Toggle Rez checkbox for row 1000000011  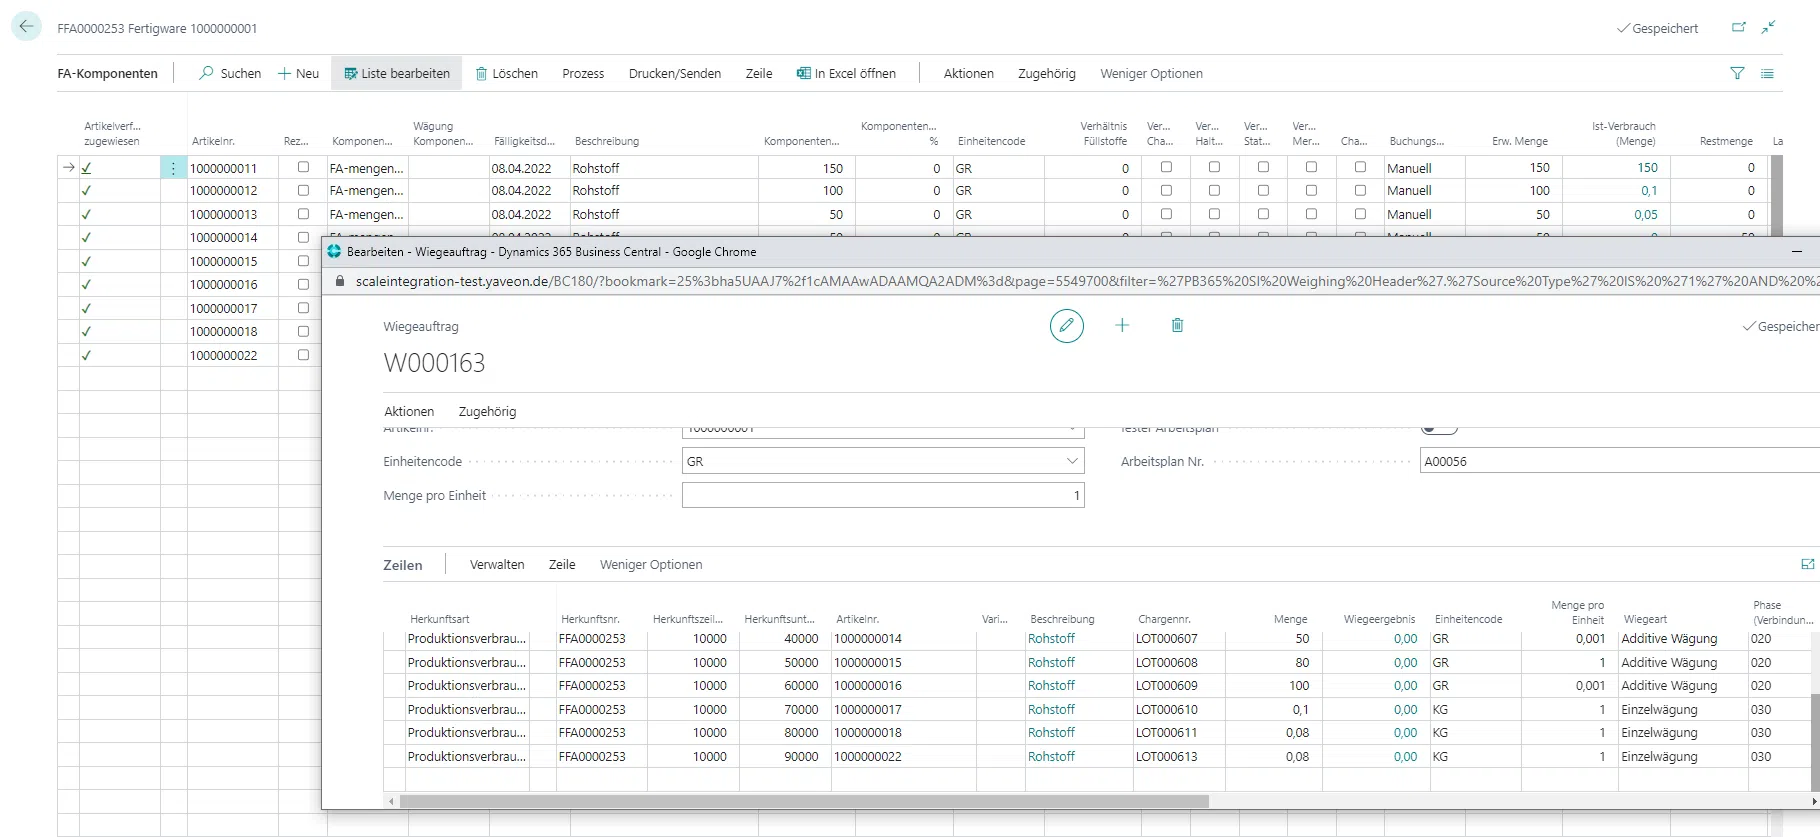(x=303, y=167)
